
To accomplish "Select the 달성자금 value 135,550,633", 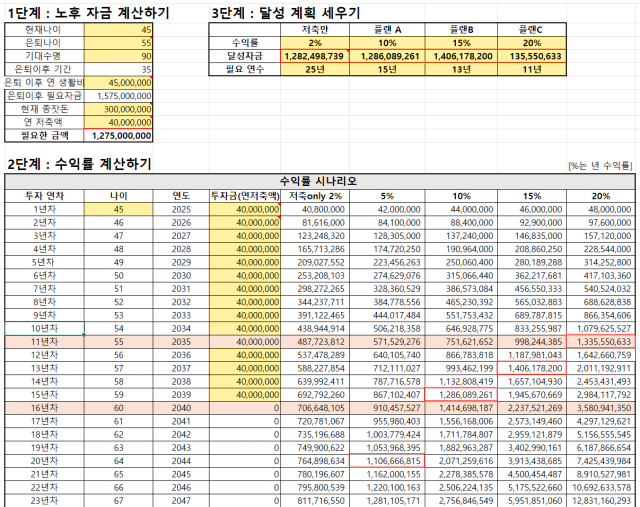I will coord(532,56).
